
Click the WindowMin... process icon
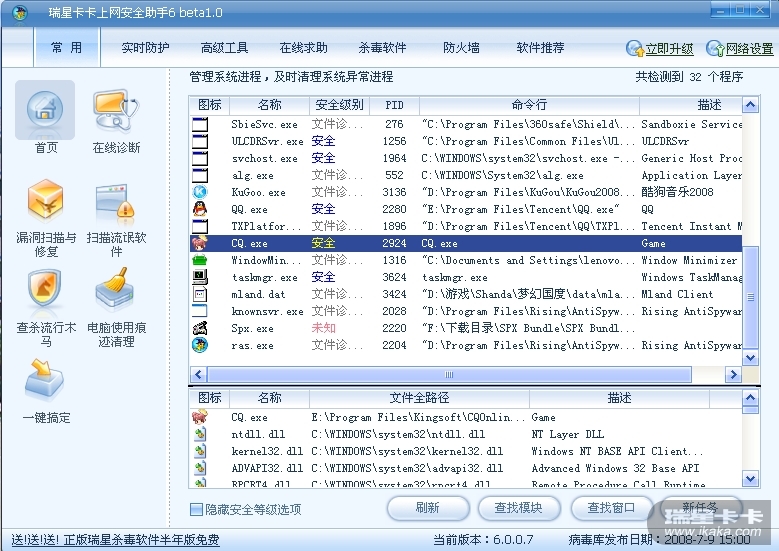[x=200, y=260]
